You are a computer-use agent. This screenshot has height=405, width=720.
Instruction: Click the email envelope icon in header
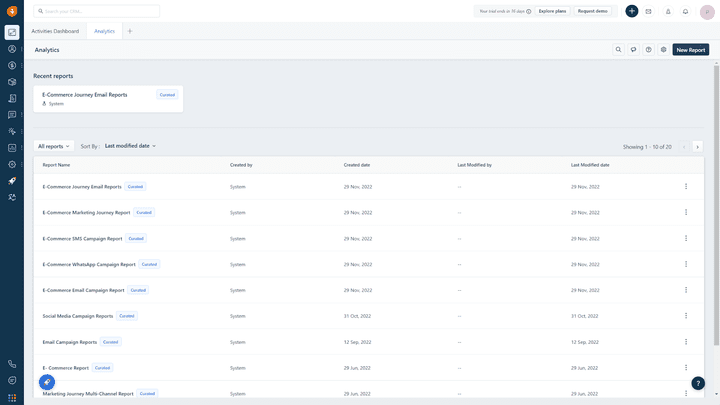coord(648,11)
